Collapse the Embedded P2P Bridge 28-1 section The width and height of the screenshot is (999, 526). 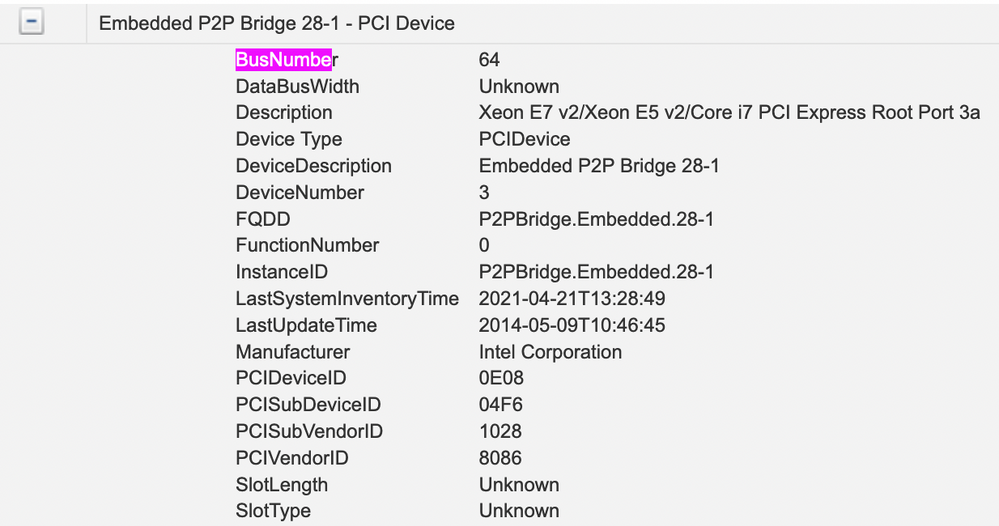pos(31,22)
